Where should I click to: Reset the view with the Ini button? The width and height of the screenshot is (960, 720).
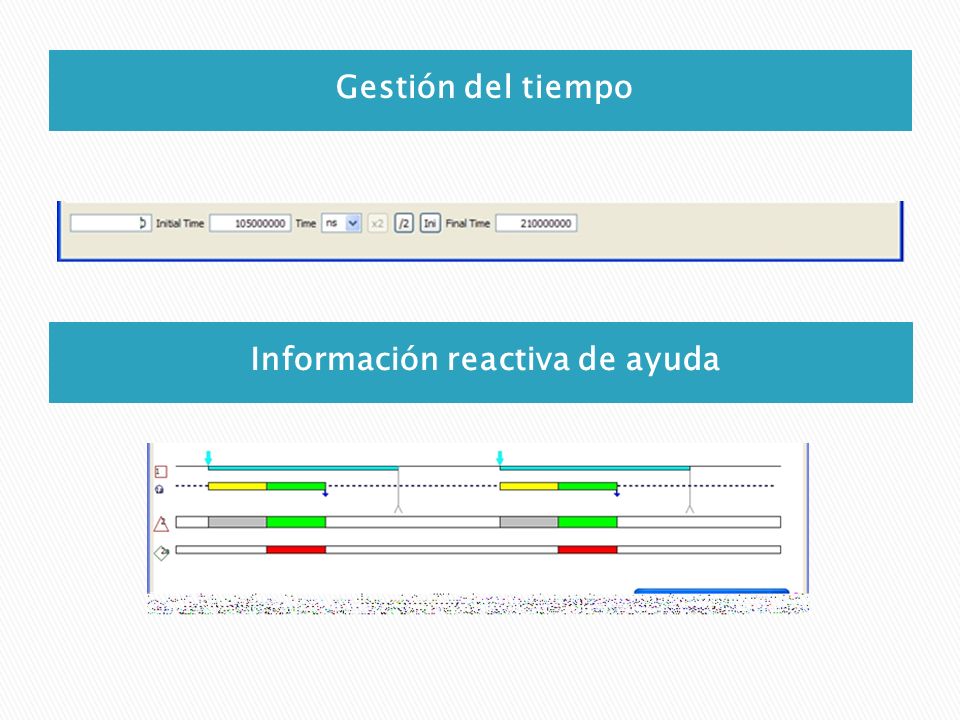[x=430, y=223]
